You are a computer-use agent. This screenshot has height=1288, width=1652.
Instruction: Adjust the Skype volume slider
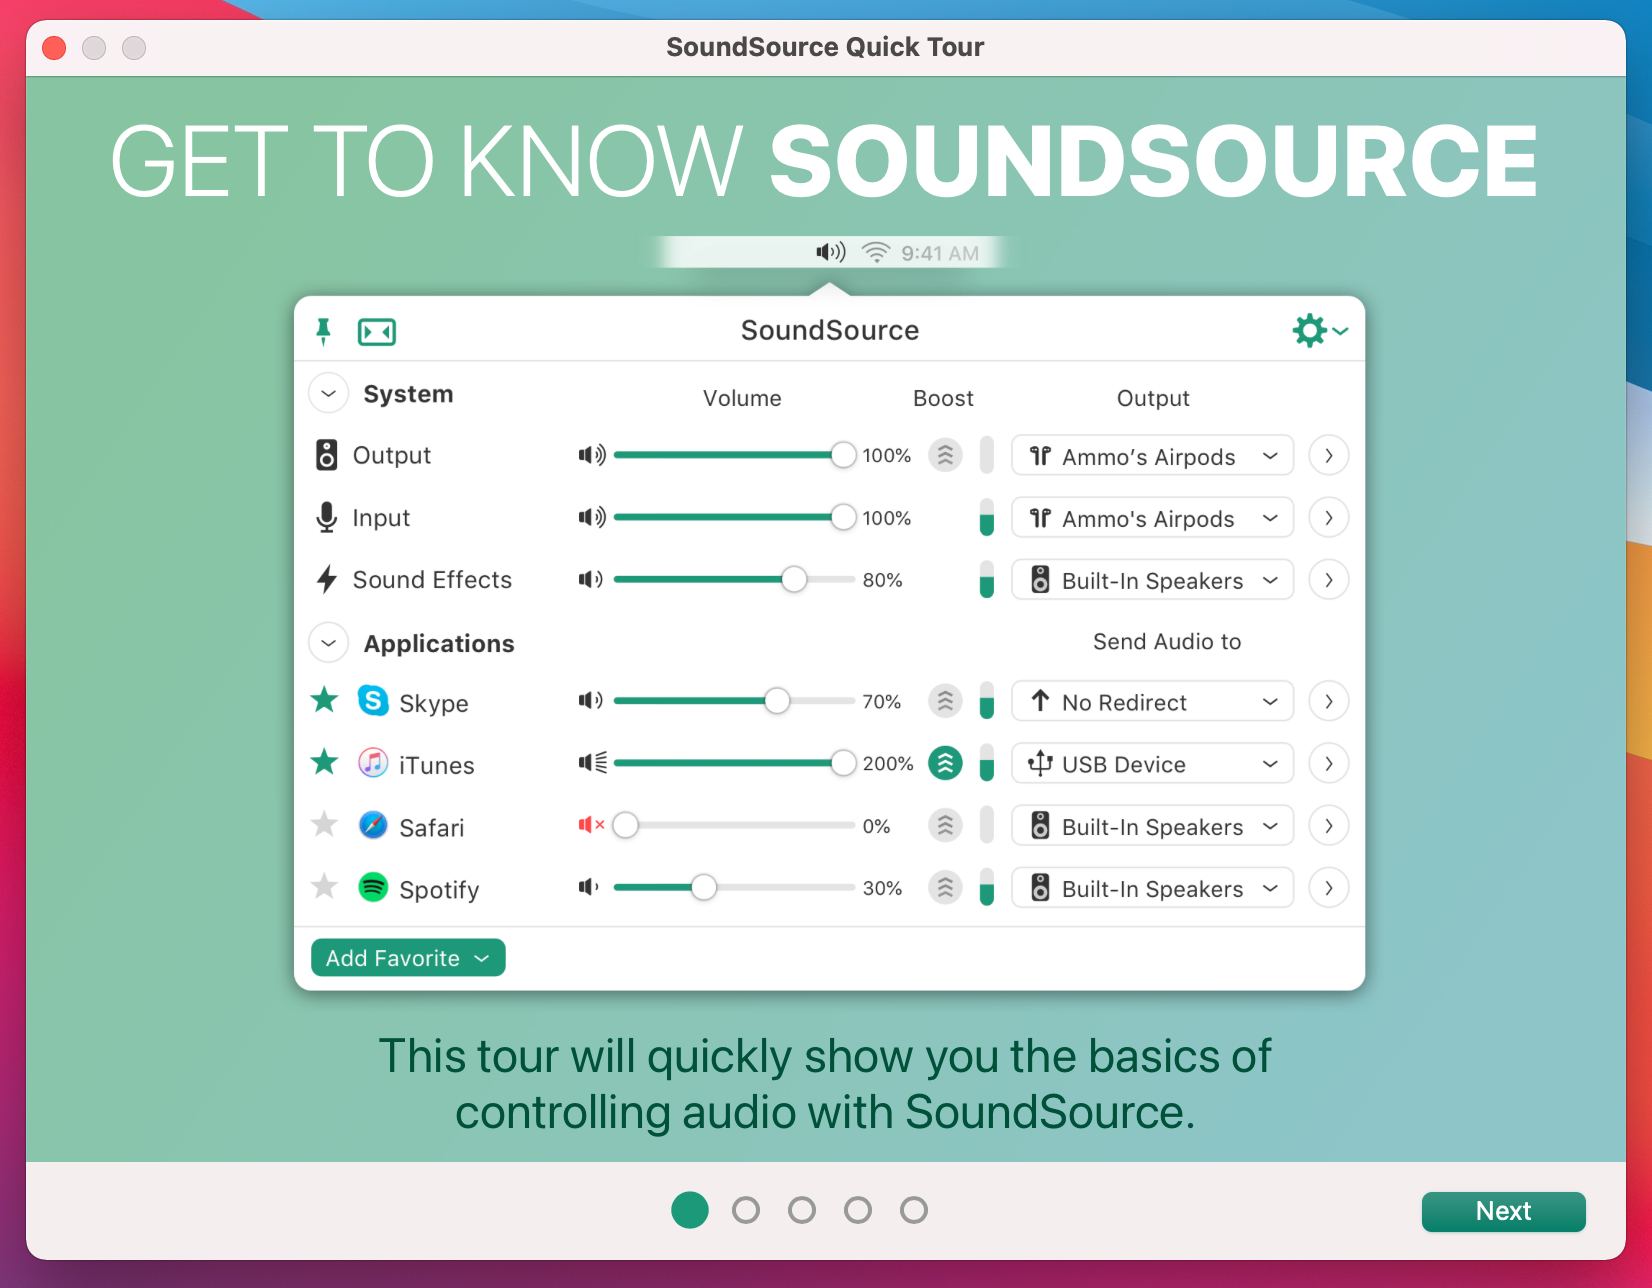pos(734,701)
